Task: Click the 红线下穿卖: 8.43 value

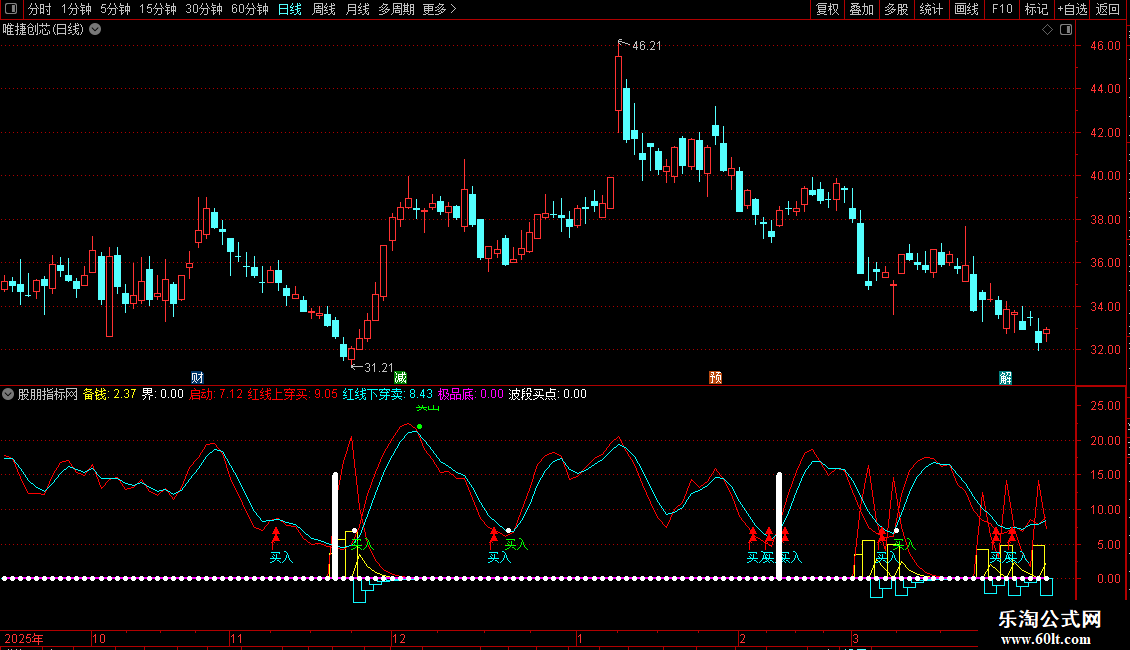Action: [x=388, y=394]
